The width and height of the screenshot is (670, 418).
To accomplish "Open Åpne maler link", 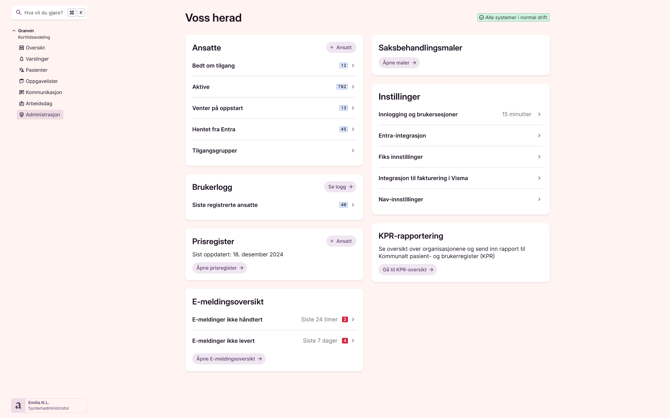I will (398, 63).
